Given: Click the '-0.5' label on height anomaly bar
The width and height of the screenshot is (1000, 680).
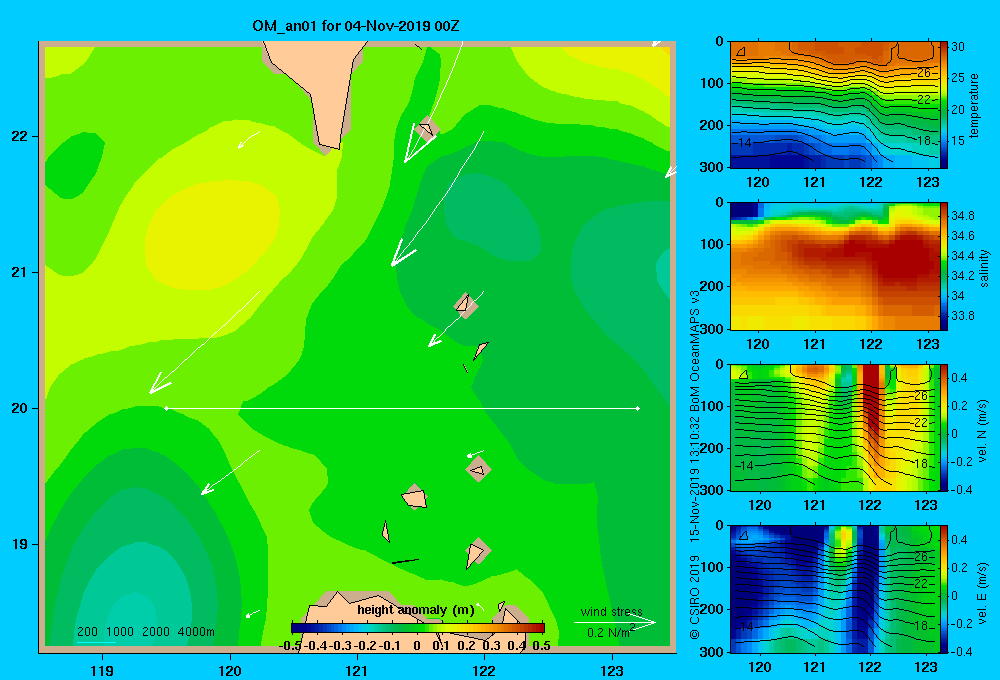Looking at the screenshot, I should pos(290,646).
